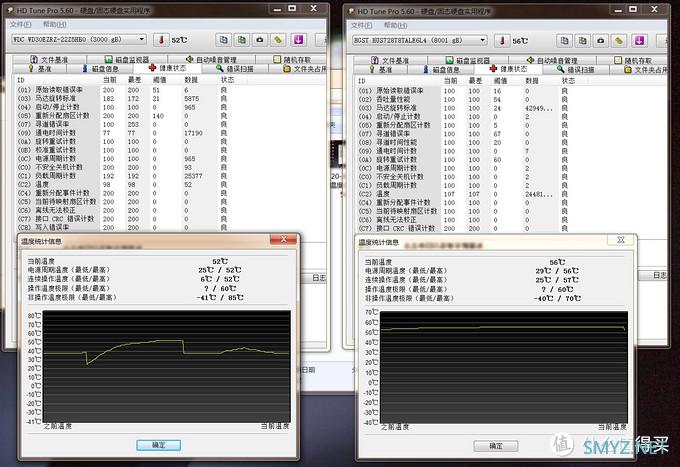Open 文件(F) menu in right HD Tune window

[362, 25]
